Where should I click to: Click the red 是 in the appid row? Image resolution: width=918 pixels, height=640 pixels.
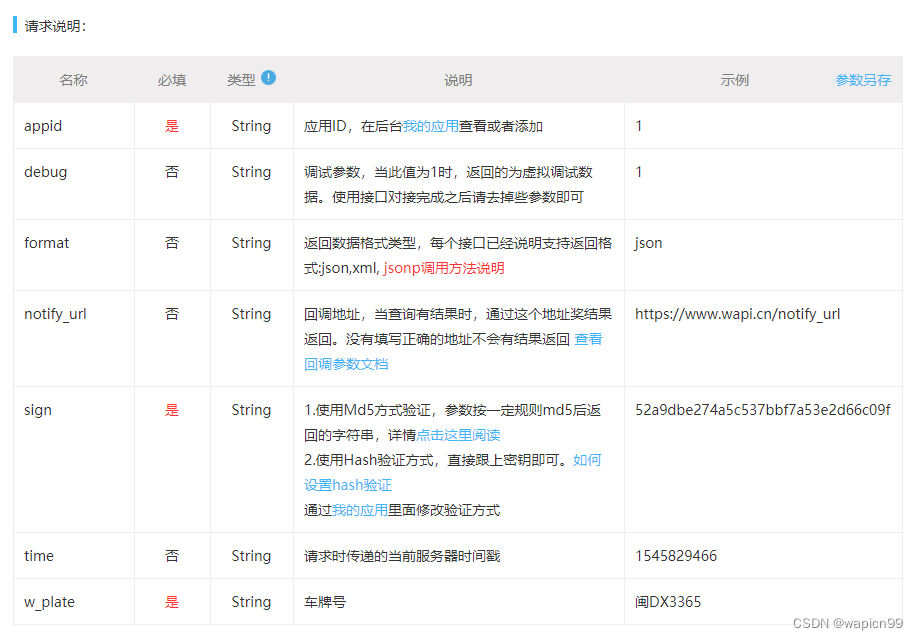[x=172, y=126]
